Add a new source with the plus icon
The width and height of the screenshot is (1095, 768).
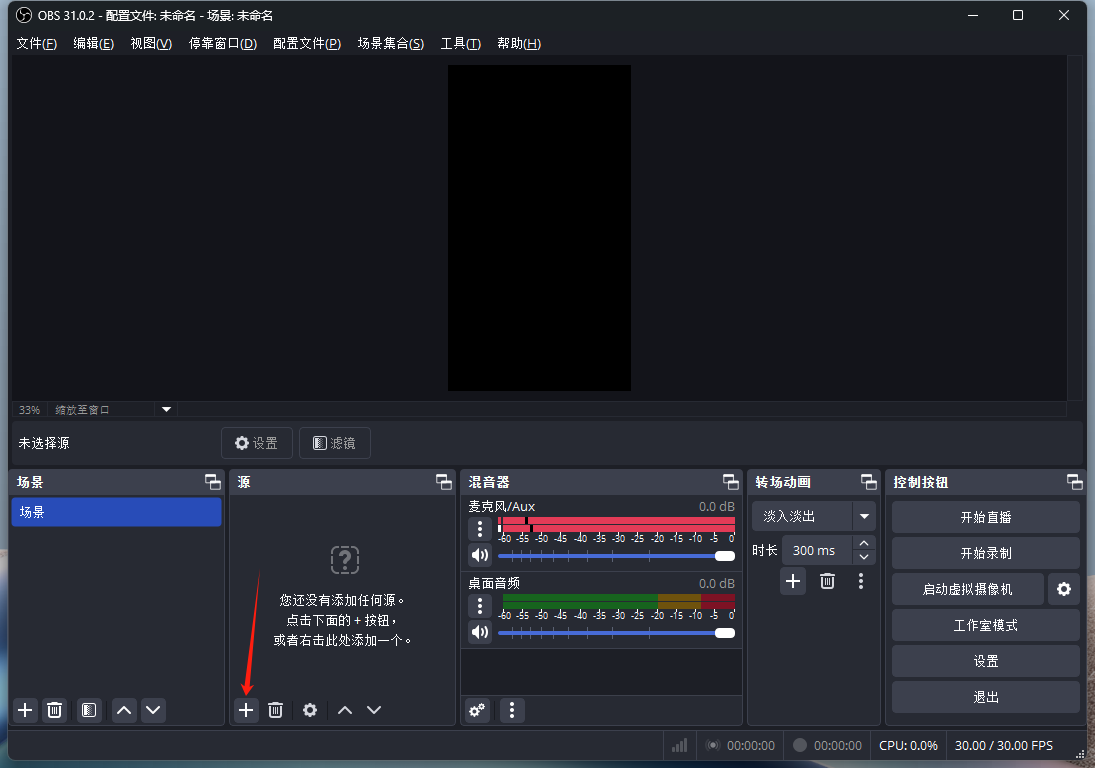coord(246,710)
